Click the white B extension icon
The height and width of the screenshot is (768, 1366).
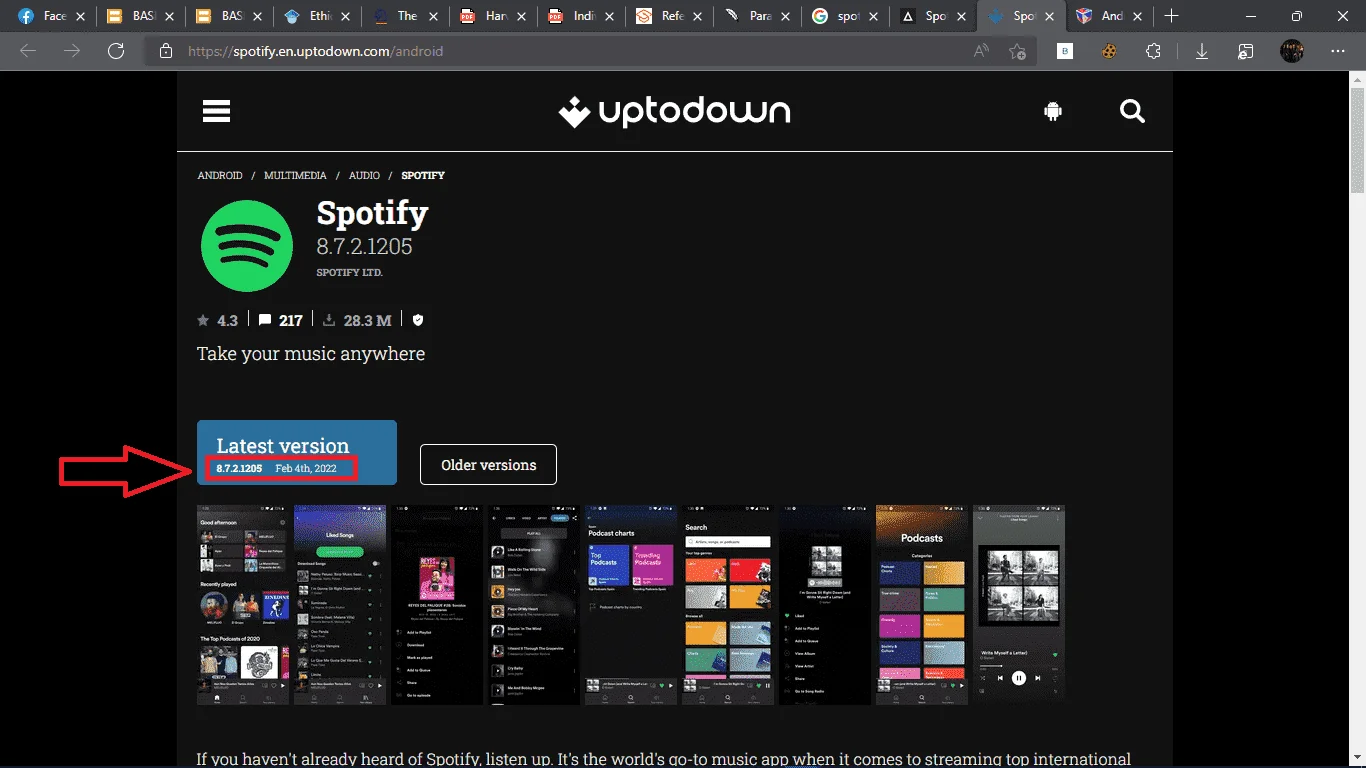tap(1065, 51)
